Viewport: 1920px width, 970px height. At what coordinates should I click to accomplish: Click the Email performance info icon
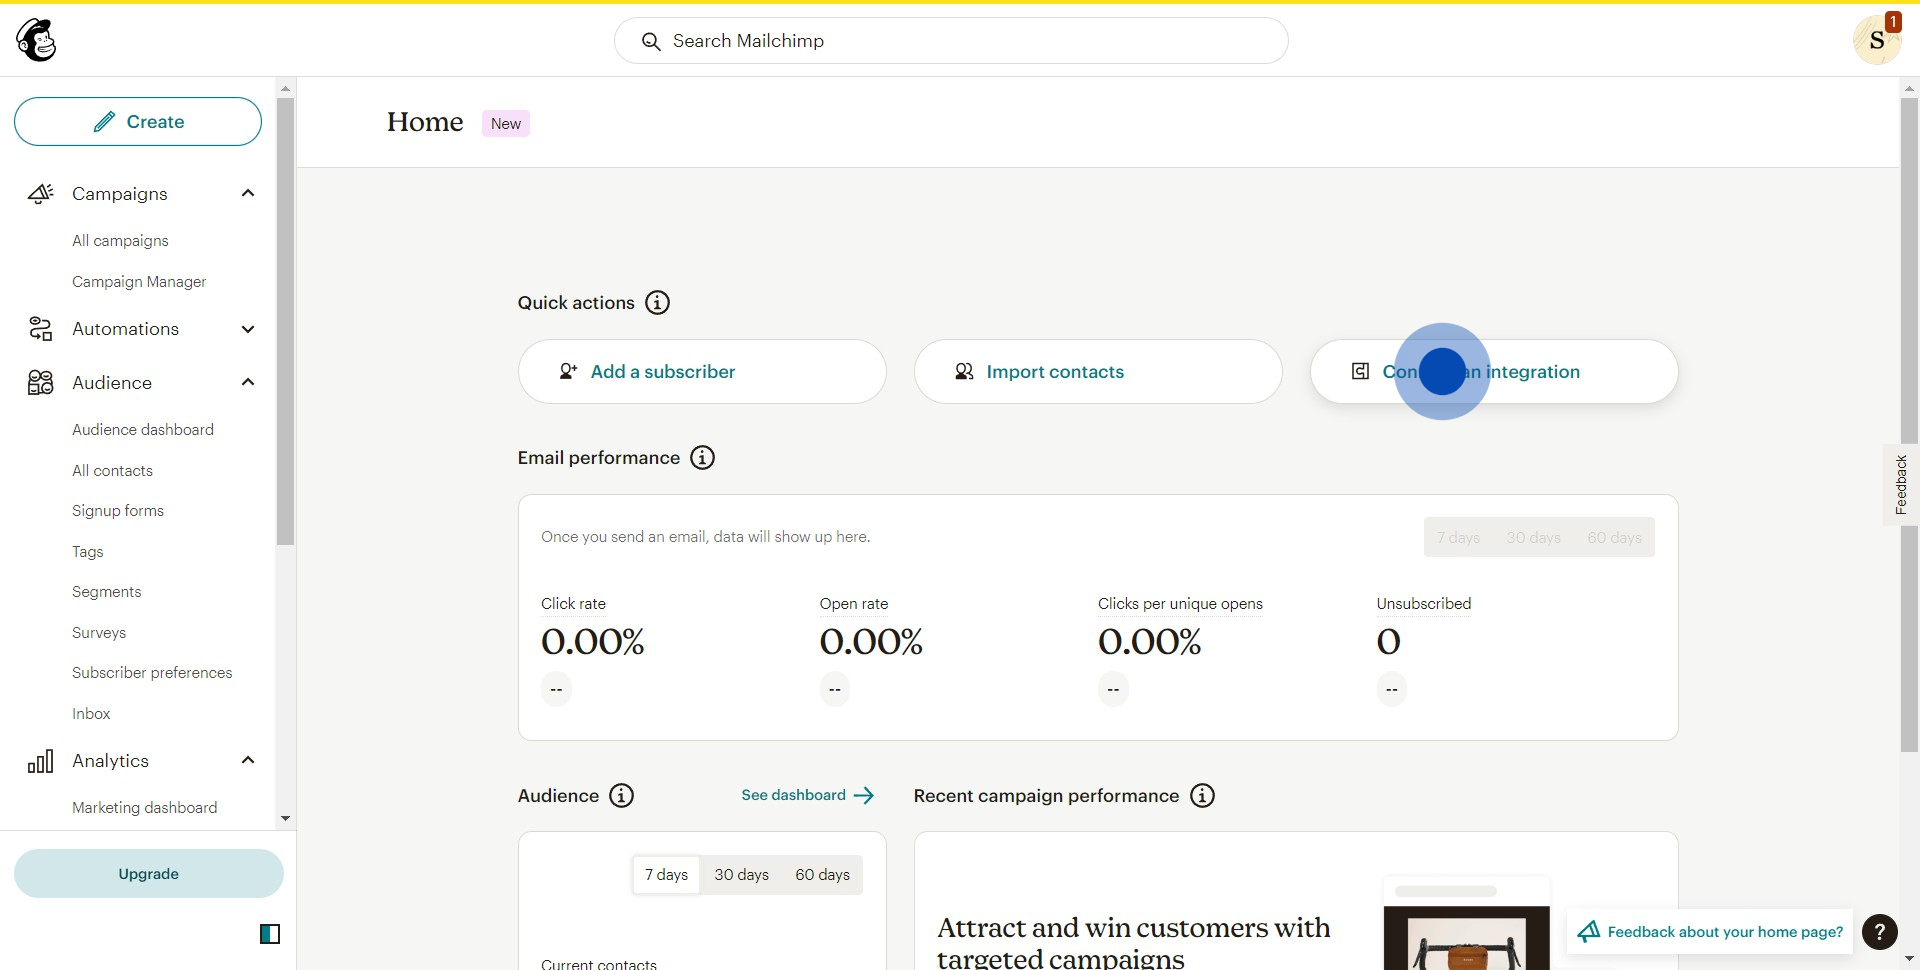coord(703,458)
